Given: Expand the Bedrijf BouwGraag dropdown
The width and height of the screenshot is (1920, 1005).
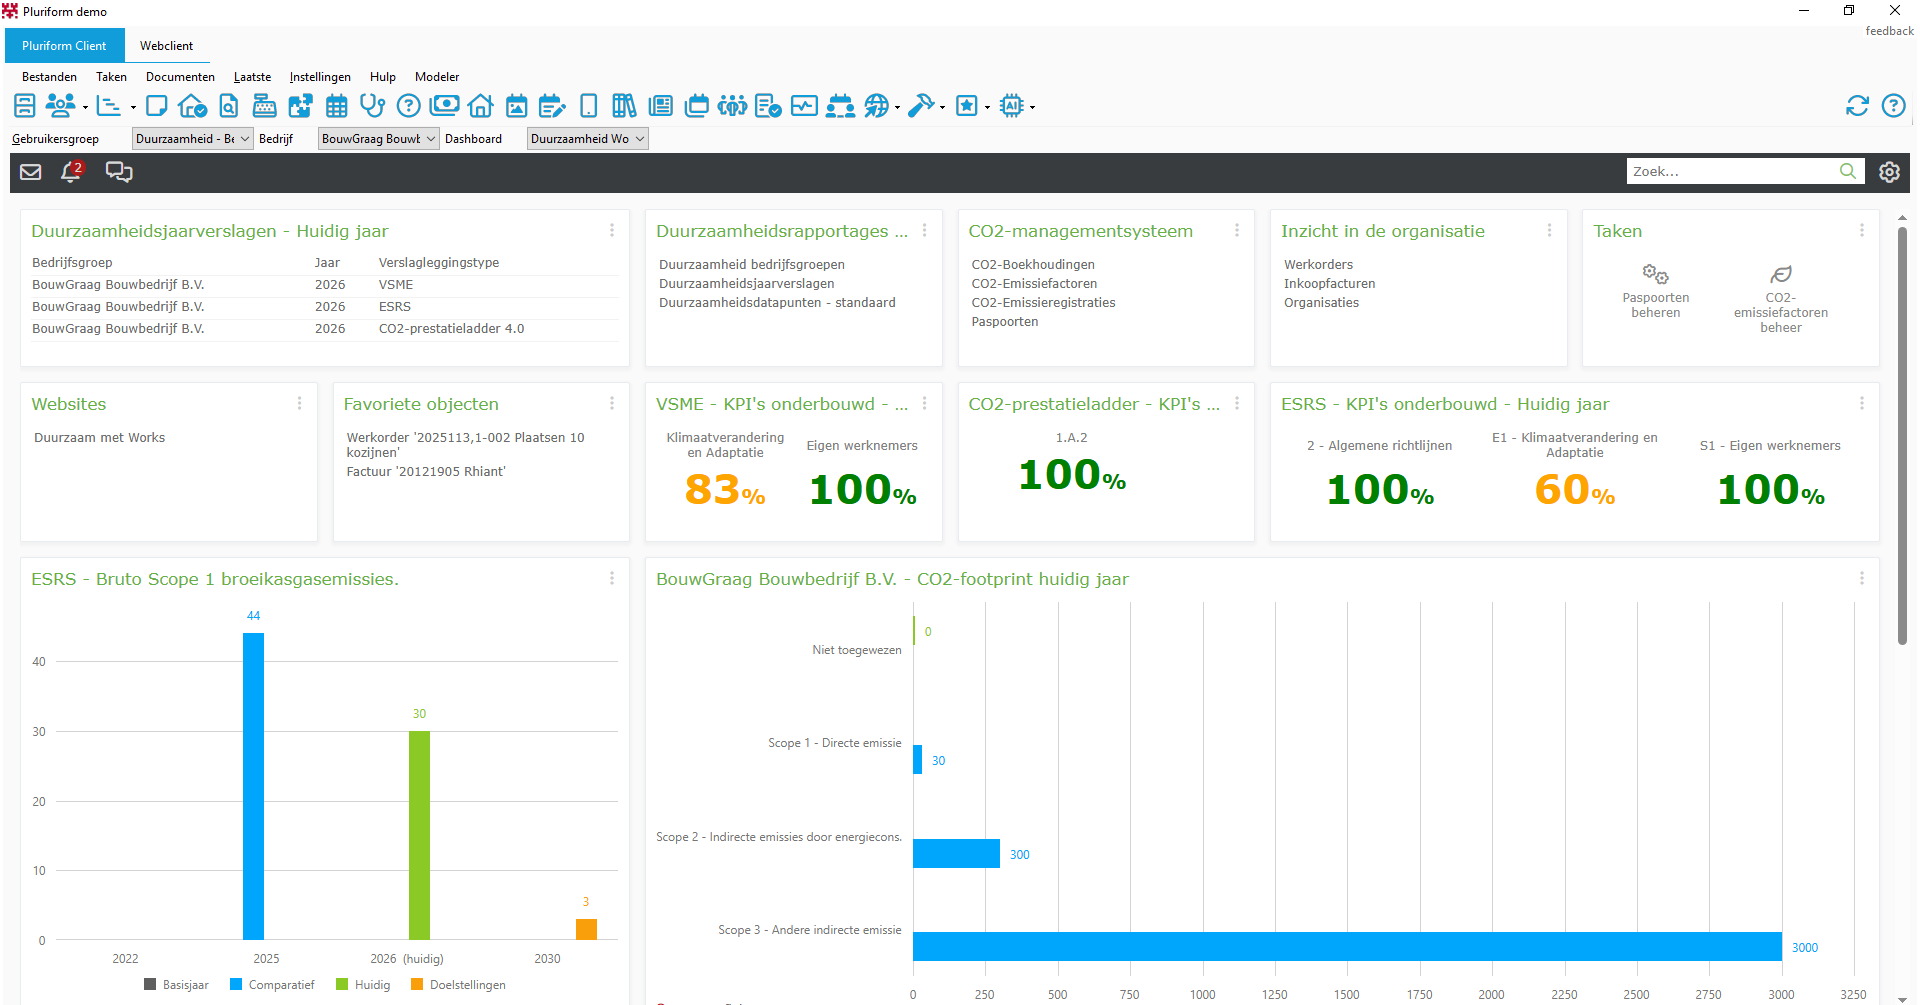Looking at the screenshot, I should 378,139.
